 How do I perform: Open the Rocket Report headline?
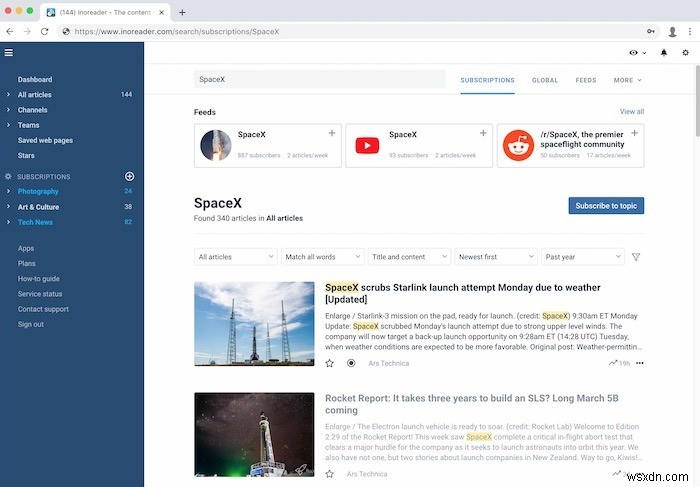click(x=471, y=404)
